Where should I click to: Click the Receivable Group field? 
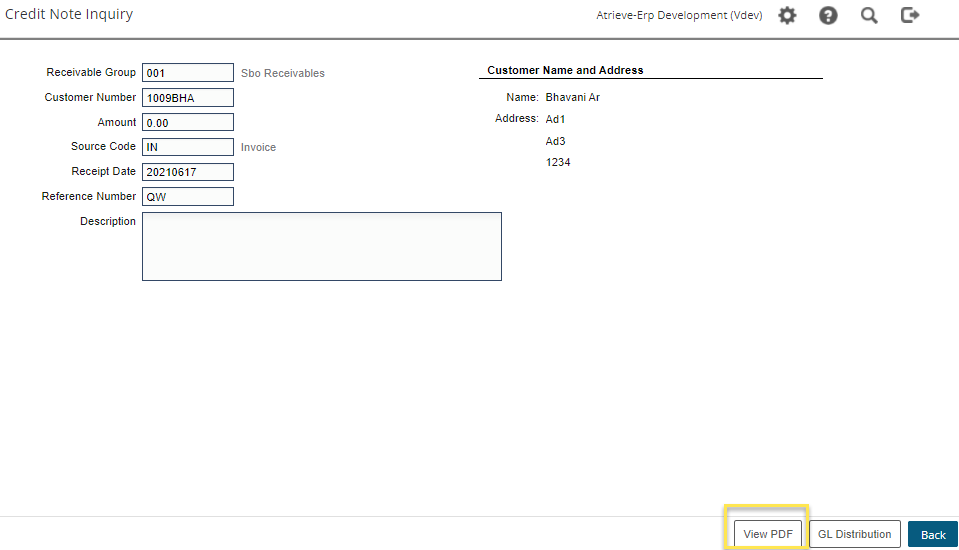tap(188, 73)
